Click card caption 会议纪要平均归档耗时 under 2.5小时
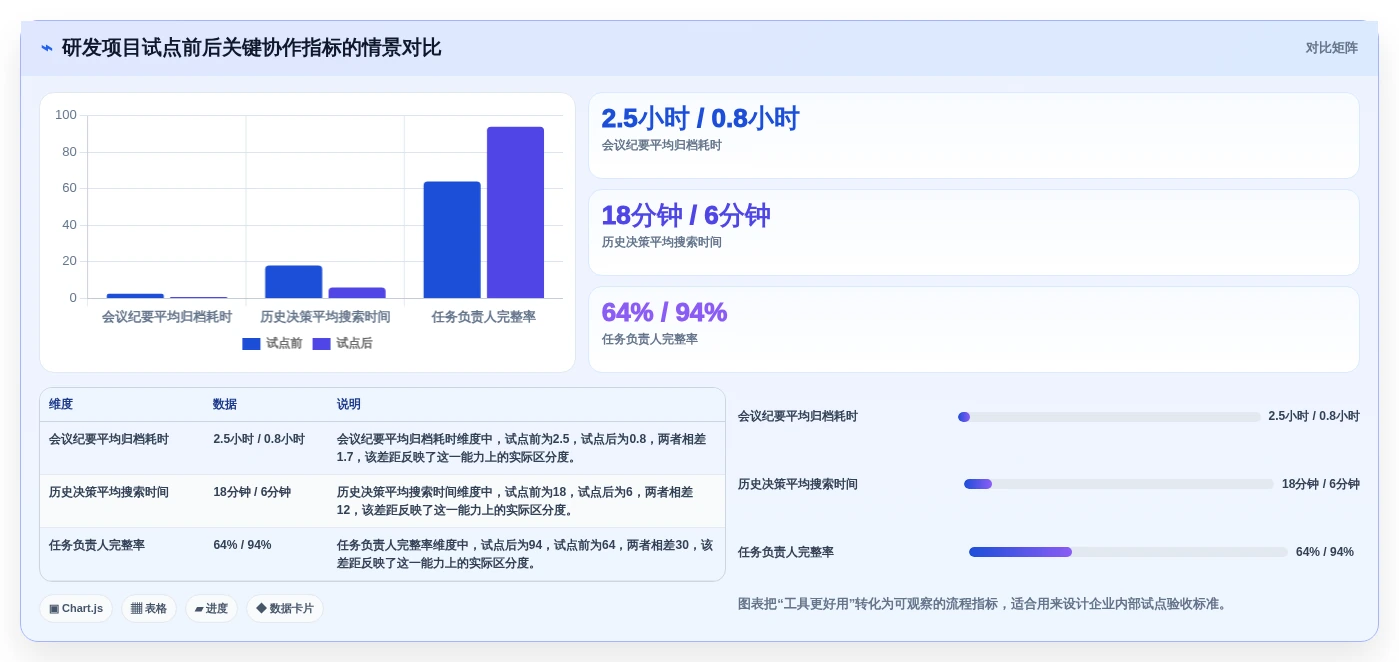The height and width of the screenshot is (662, 1399). (662, 145)
